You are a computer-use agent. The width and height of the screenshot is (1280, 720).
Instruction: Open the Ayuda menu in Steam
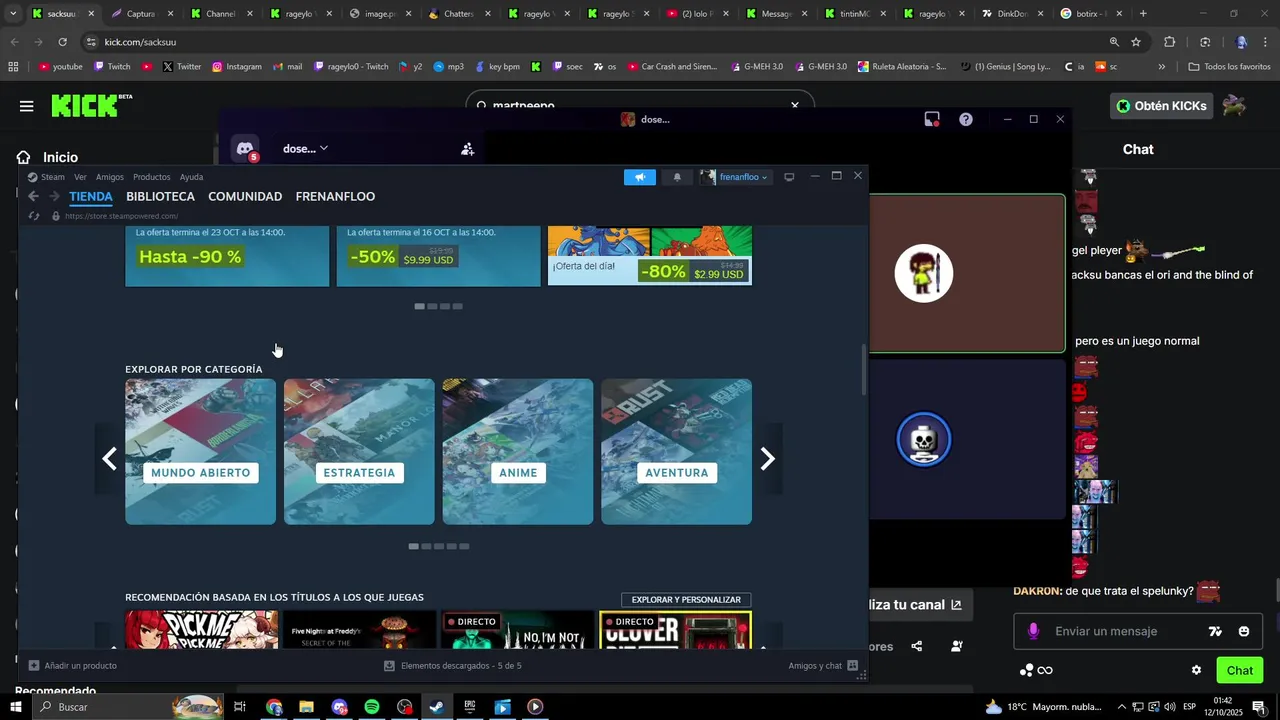(x=191, y=177)
